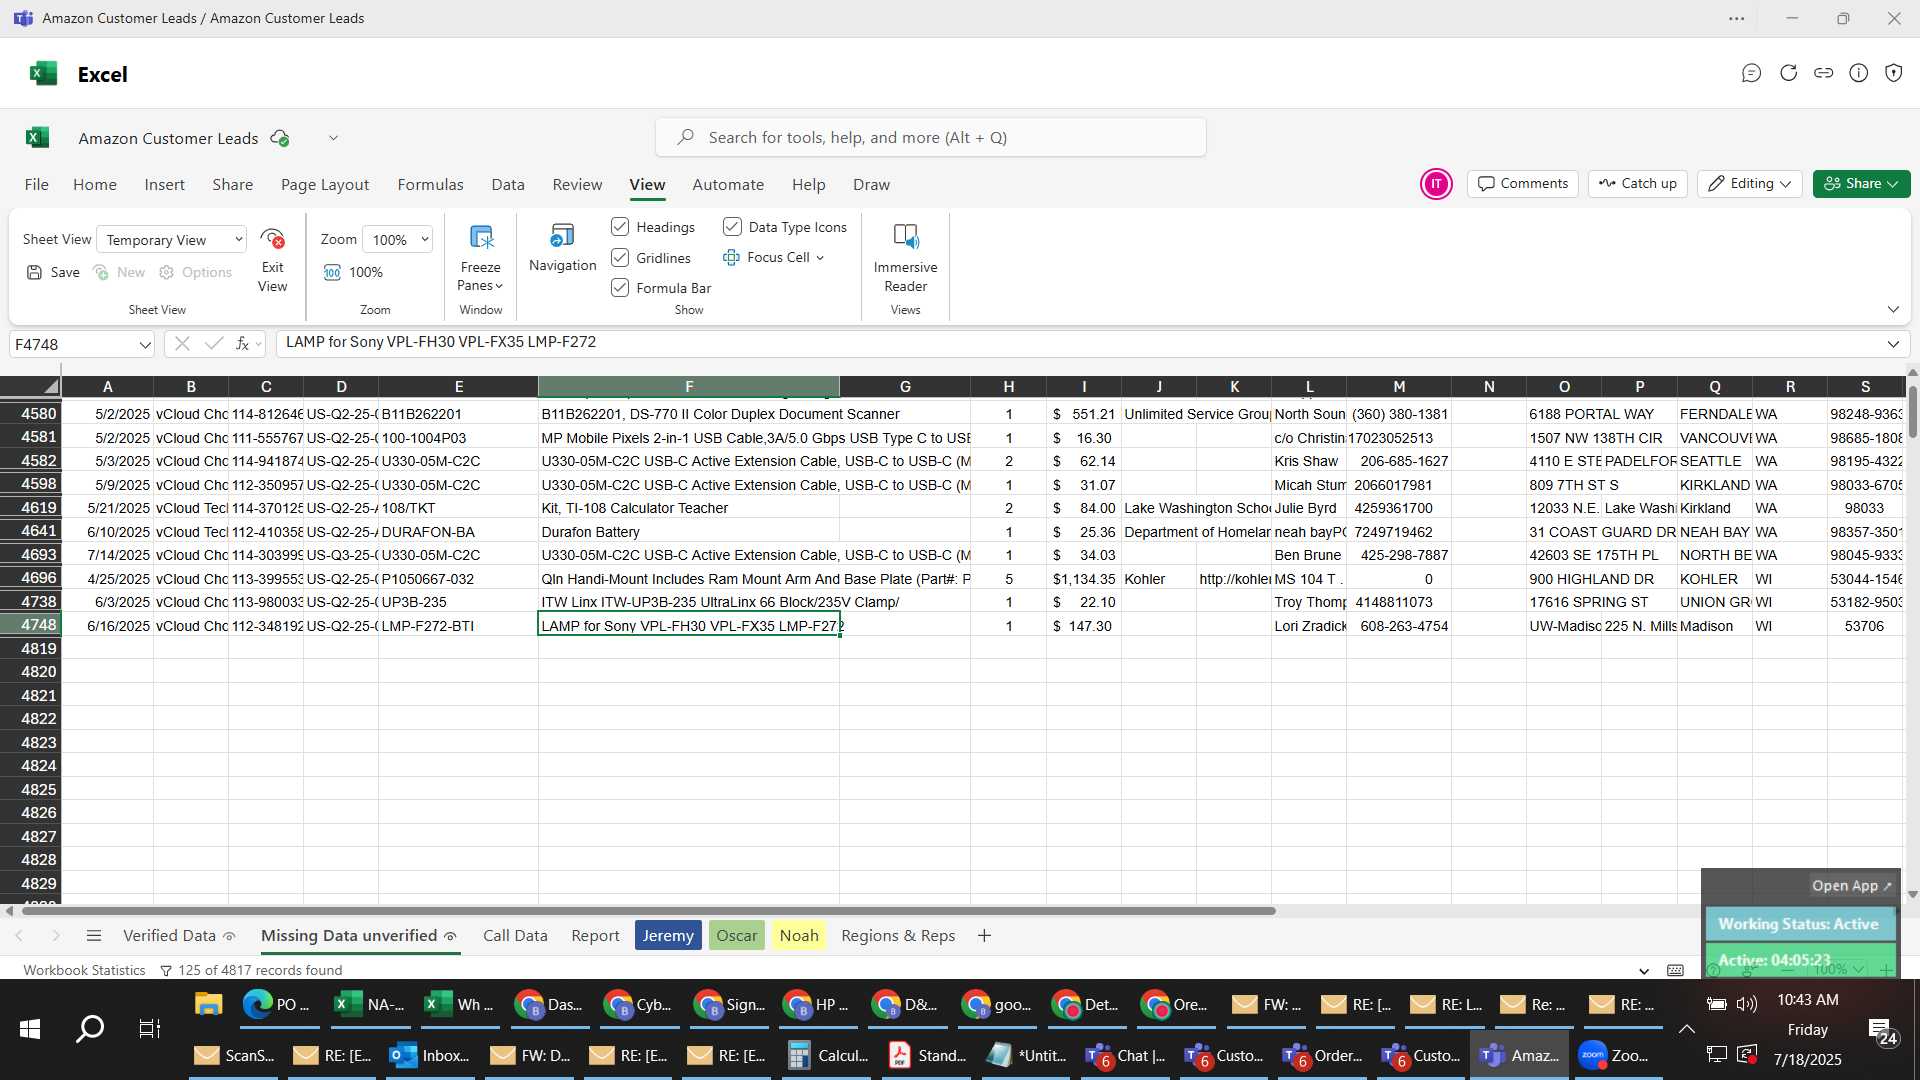Expand the status bar chevron

tap(1644, 971)
